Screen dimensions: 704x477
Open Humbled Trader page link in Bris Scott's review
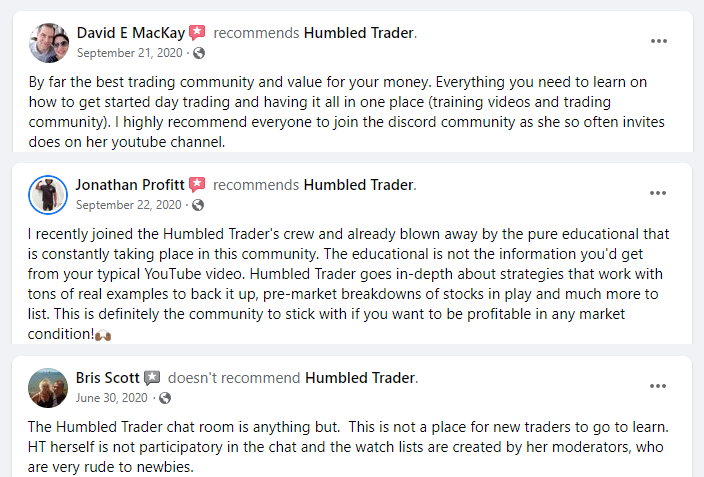tap(361, 378)
